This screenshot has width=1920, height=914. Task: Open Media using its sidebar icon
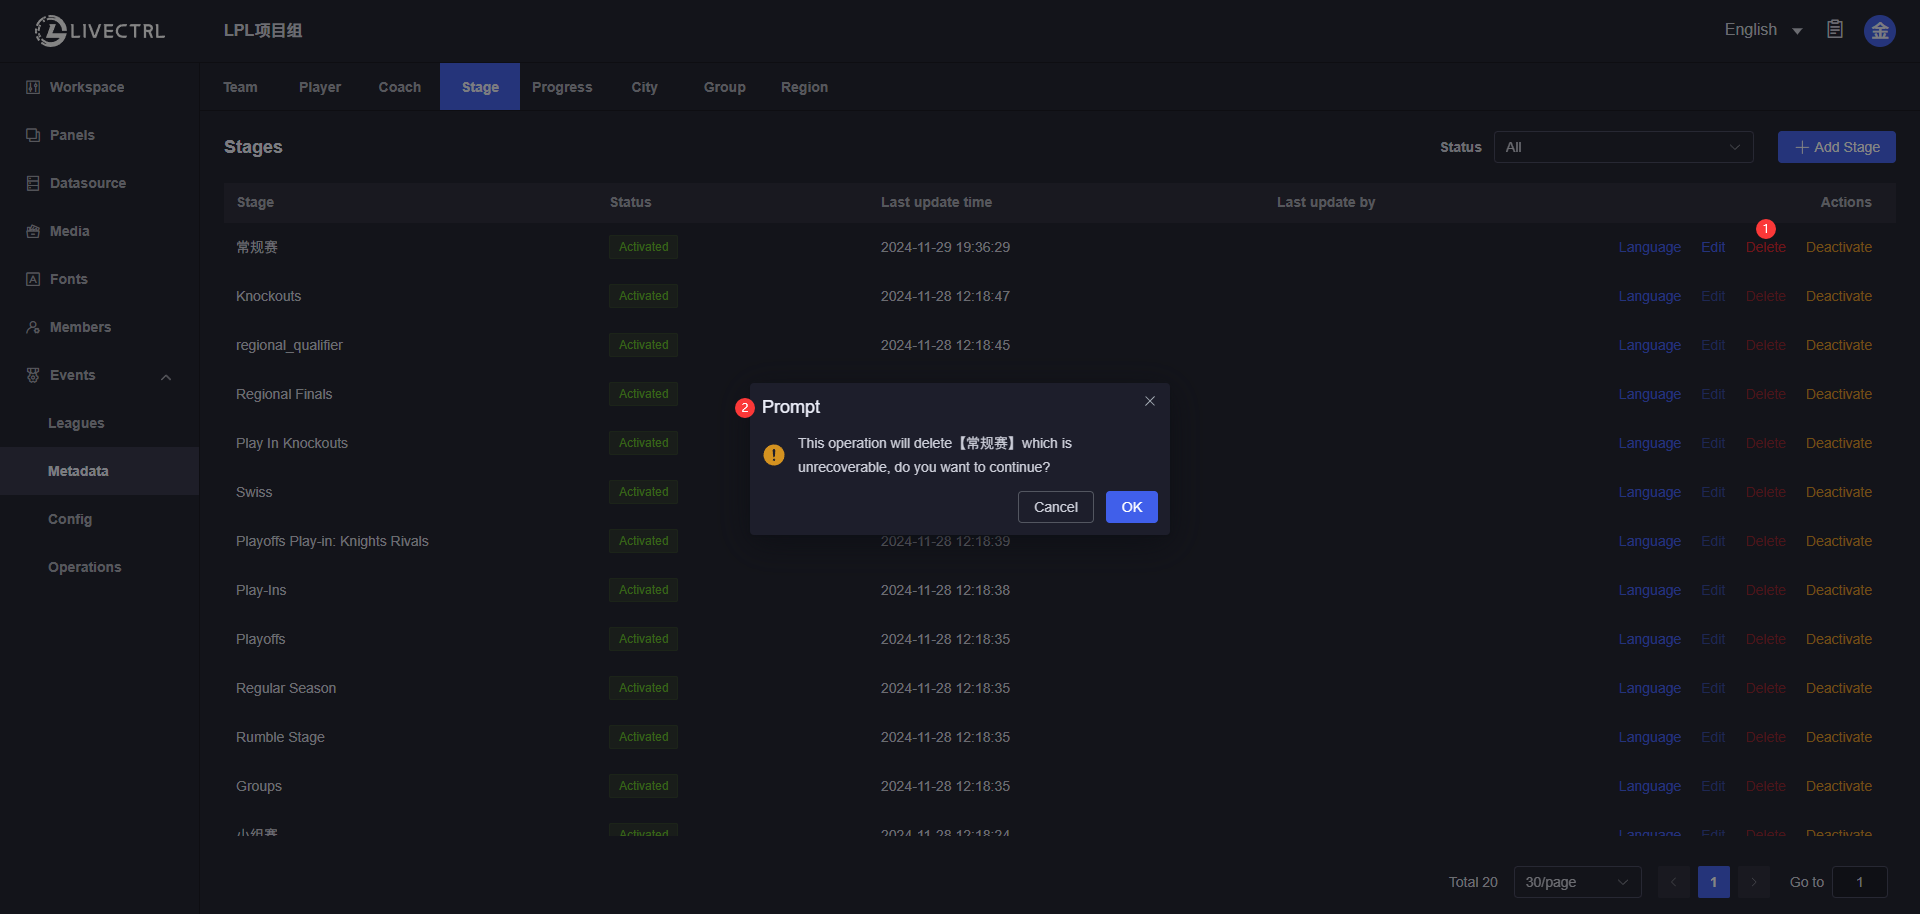33,231
